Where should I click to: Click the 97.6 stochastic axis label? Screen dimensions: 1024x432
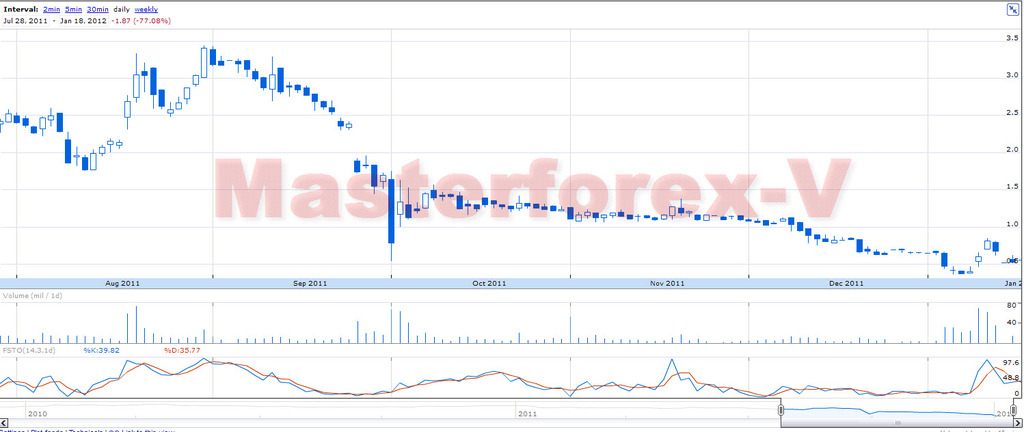point(1012,362)
